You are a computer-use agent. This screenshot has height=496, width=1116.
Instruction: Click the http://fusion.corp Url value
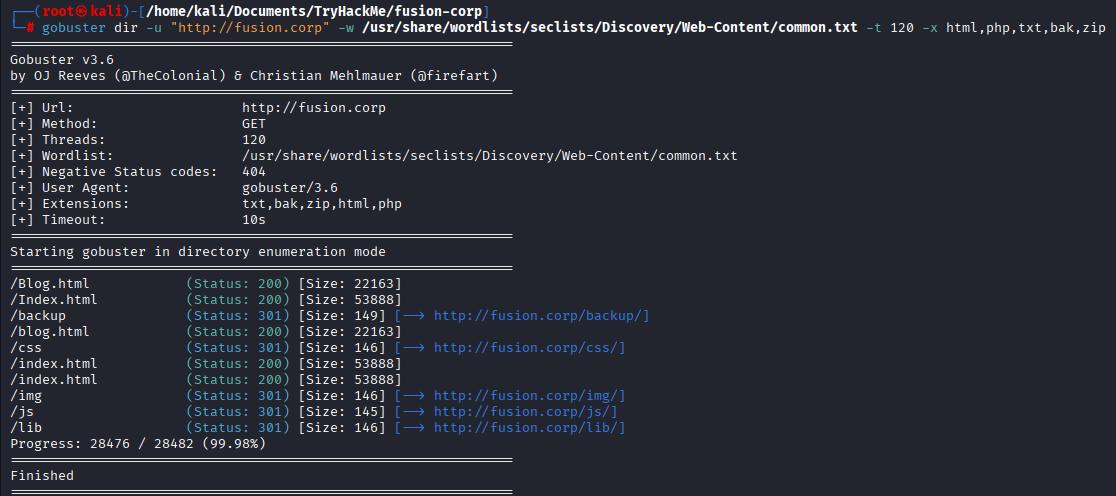314,108
